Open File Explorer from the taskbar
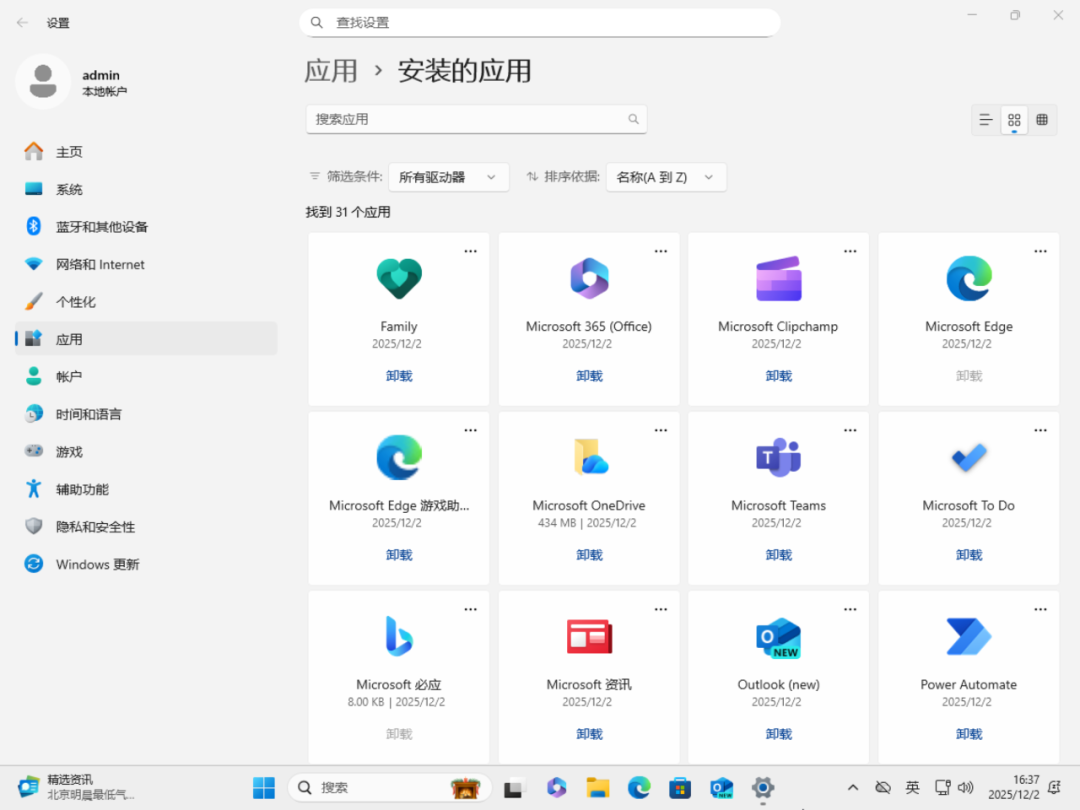 pos(598,787)
